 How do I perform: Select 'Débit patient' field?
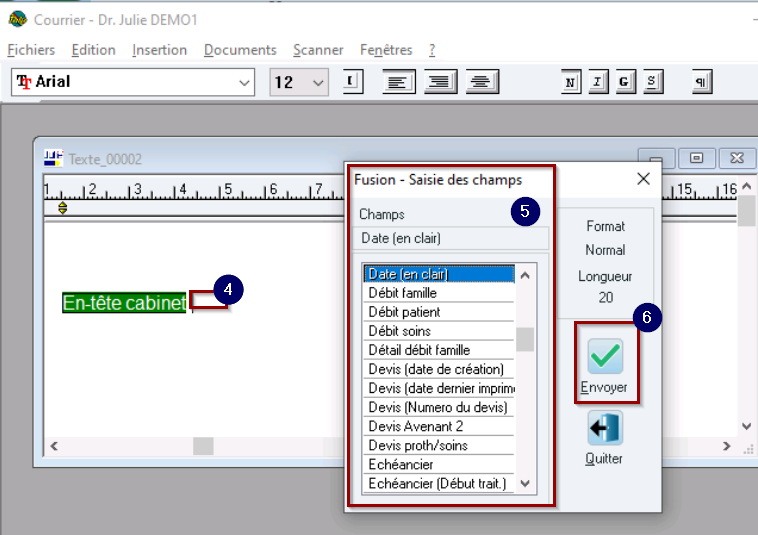coord(438,312)
